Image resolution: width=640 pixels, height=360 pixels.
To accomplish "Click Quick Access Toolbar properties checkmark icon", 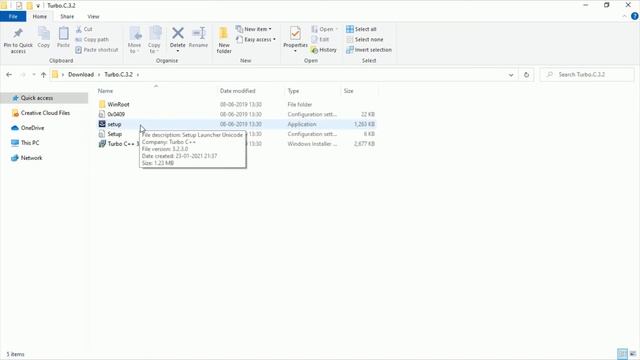I will point(19,6).
